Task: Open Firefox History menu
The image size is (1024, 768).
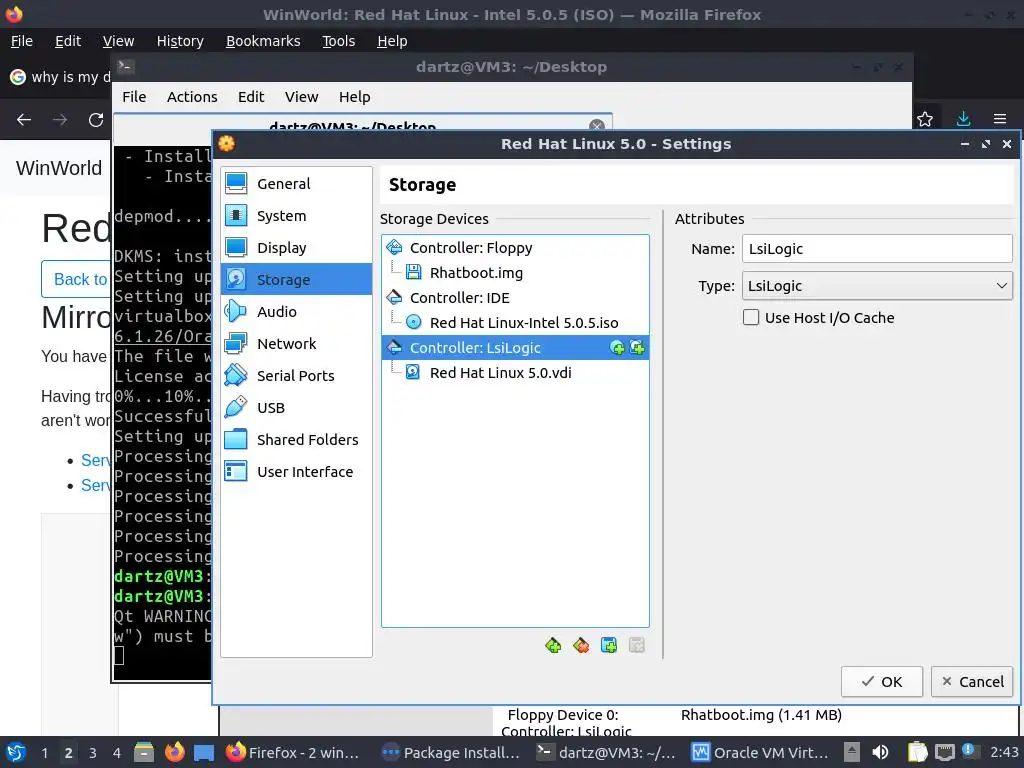Action: coord(180,41)
